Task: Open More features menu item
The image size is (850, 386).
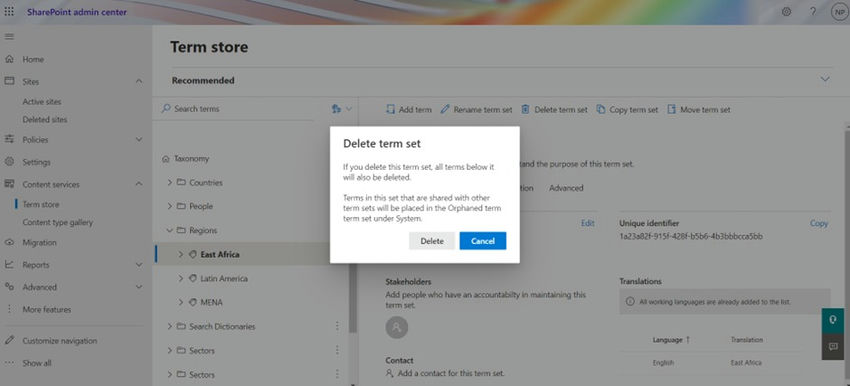Action: click(x=47, y=310)
